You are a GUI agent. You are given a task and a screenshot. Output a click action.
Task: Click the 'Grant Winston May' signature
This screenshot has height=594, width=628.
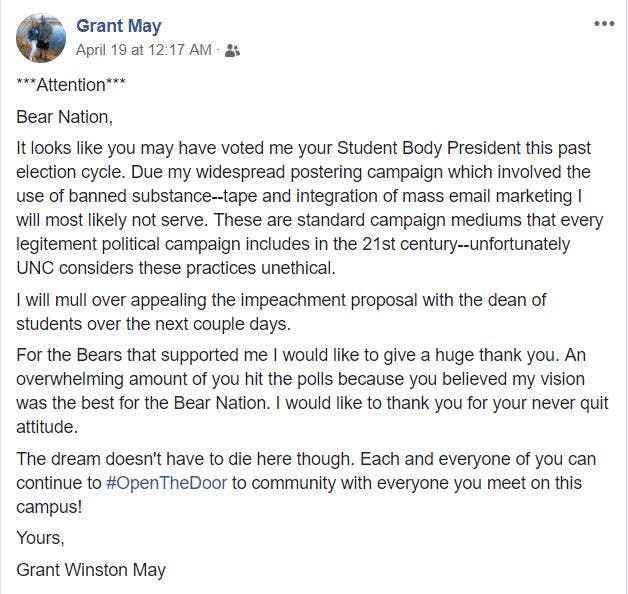pos(91,570)
